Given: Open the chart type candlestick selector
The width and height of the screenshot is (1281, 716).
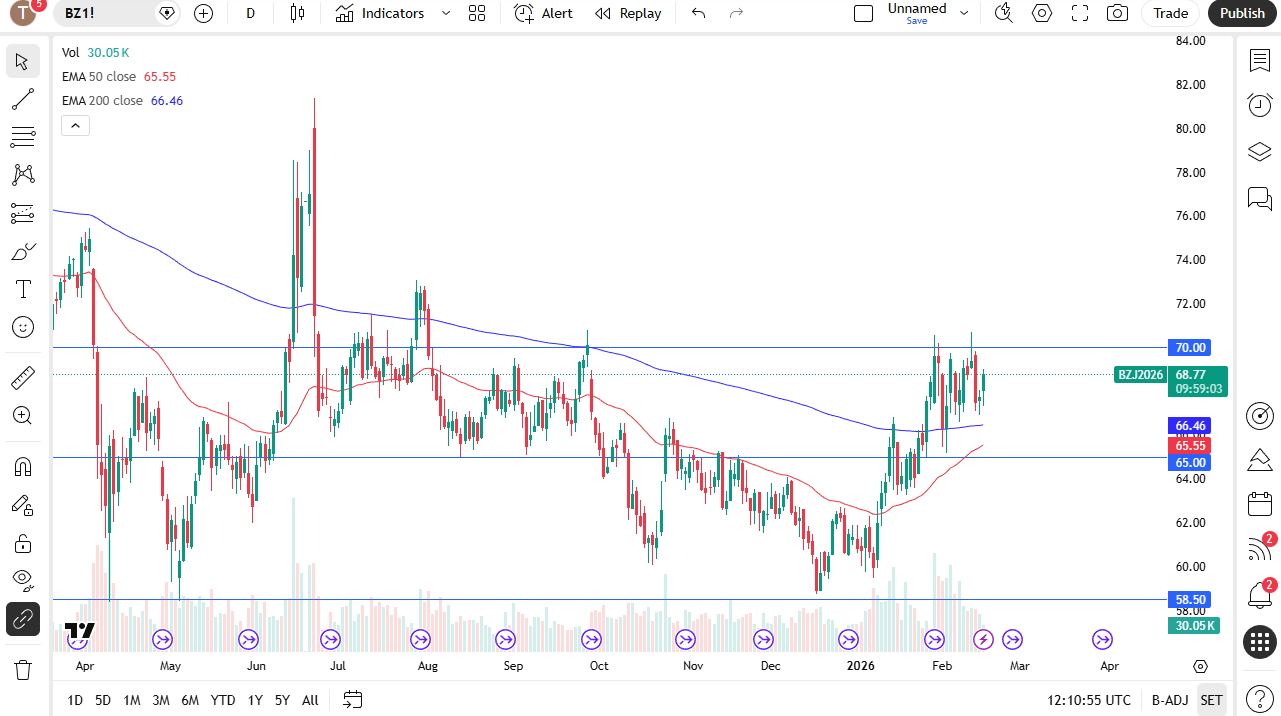Looking at the screenshot, I should [x=297, y=13].
